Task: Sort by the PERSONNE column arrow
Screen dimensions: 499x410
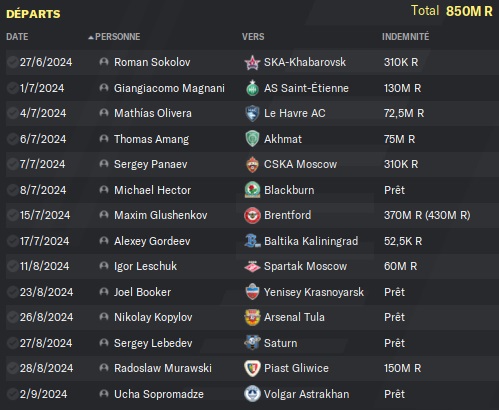Action: click(x=91, y=37)
